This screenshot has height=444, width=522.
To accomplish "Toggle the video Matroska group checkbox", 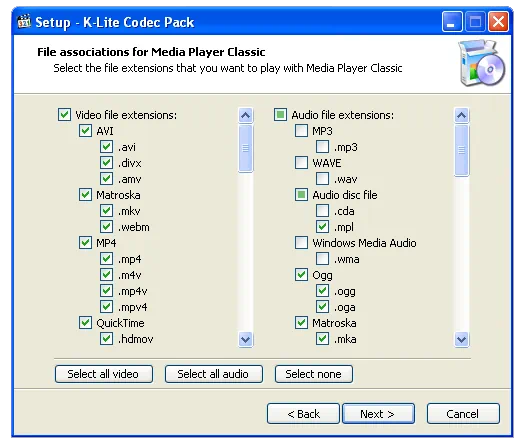I will click(x=85, y=195).
